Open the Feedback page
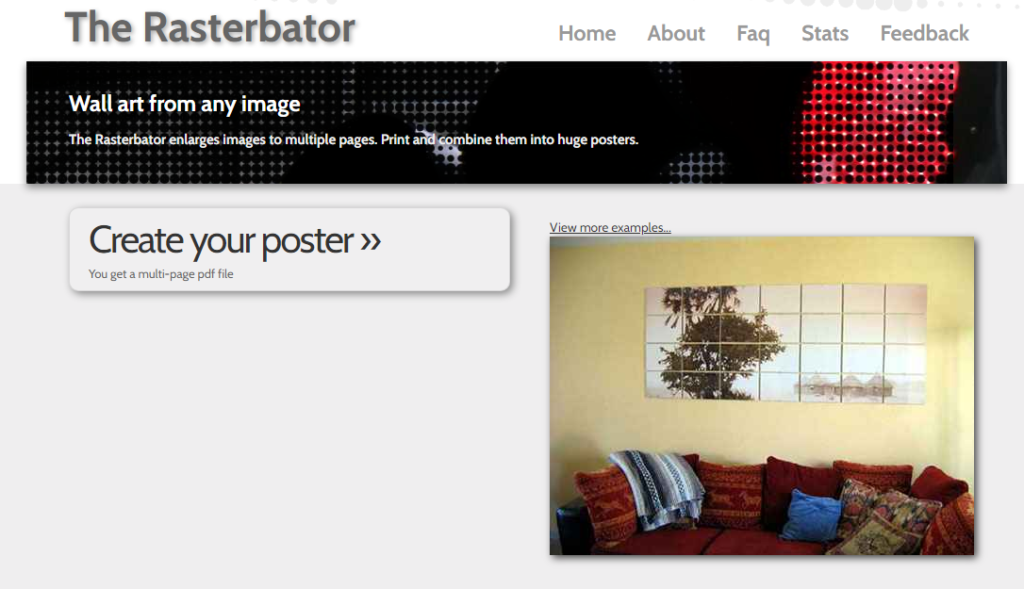Viewport: 1024px width, 589px height. tap(924, 33)
